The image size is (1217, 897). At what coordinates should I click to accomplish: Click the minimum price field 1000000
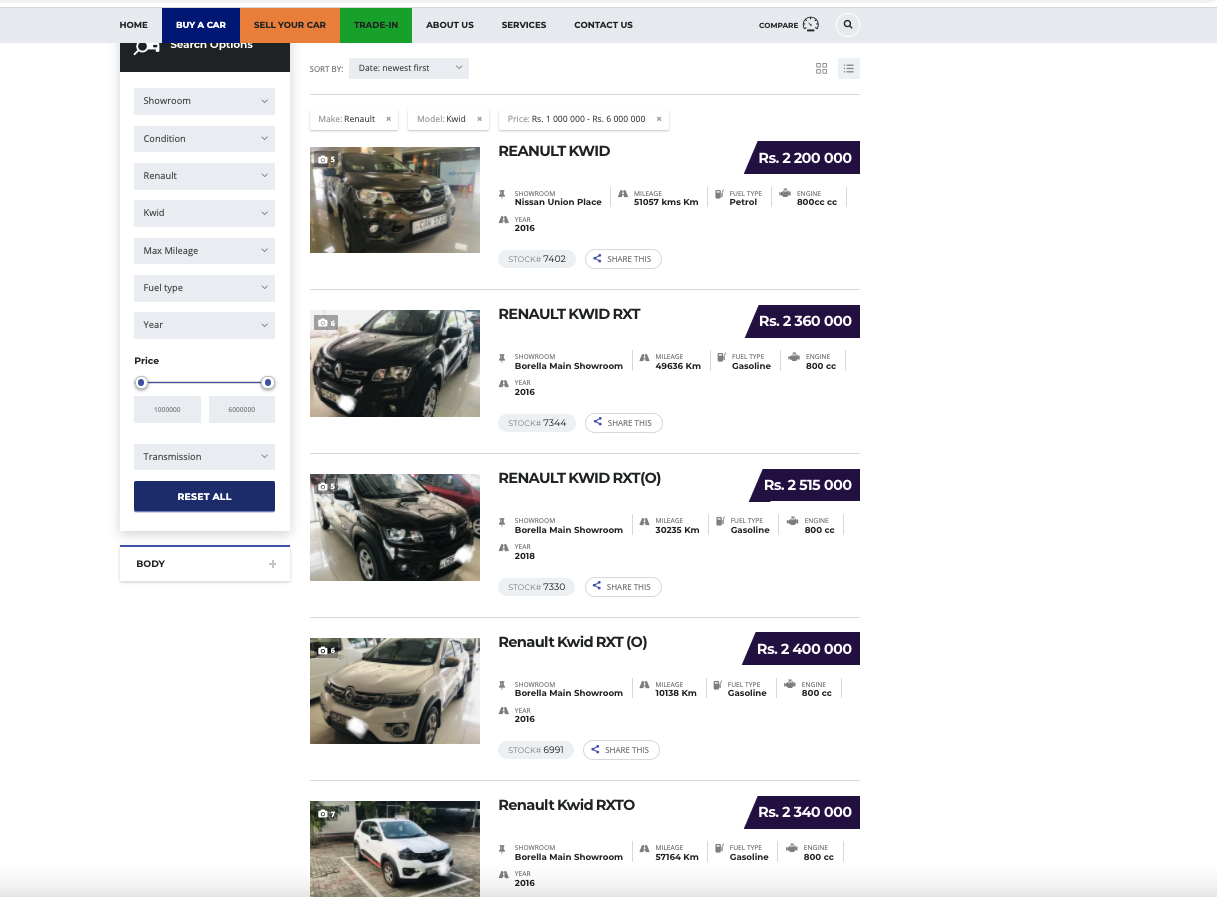pyautogui.click(x=167, y=410)
